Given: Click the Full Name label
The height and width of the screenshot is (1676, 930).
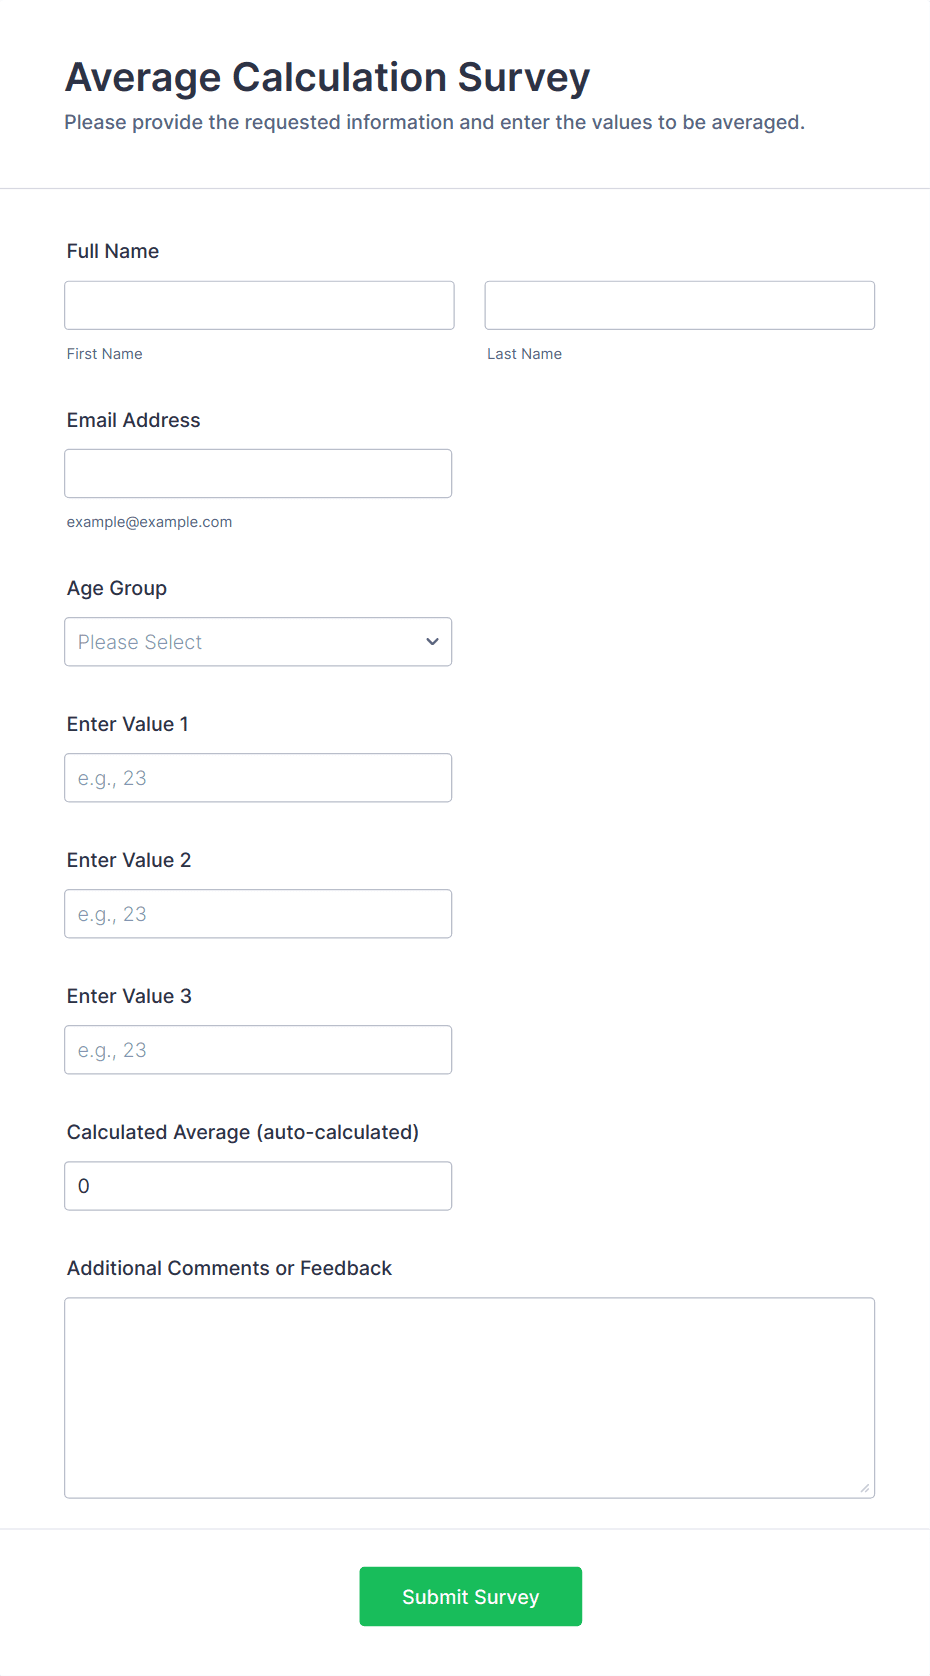Looking at the screenshot, I should click(x=113, y=251).
